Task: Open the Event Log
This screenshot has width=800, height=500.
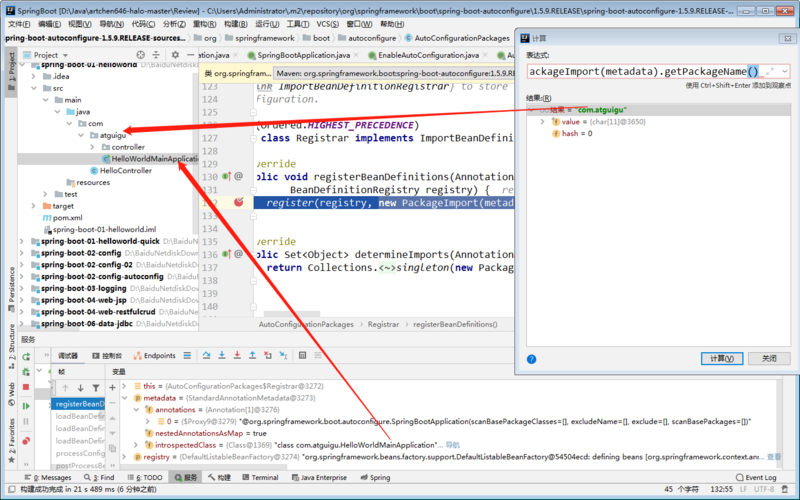Action: click(756, 478)
